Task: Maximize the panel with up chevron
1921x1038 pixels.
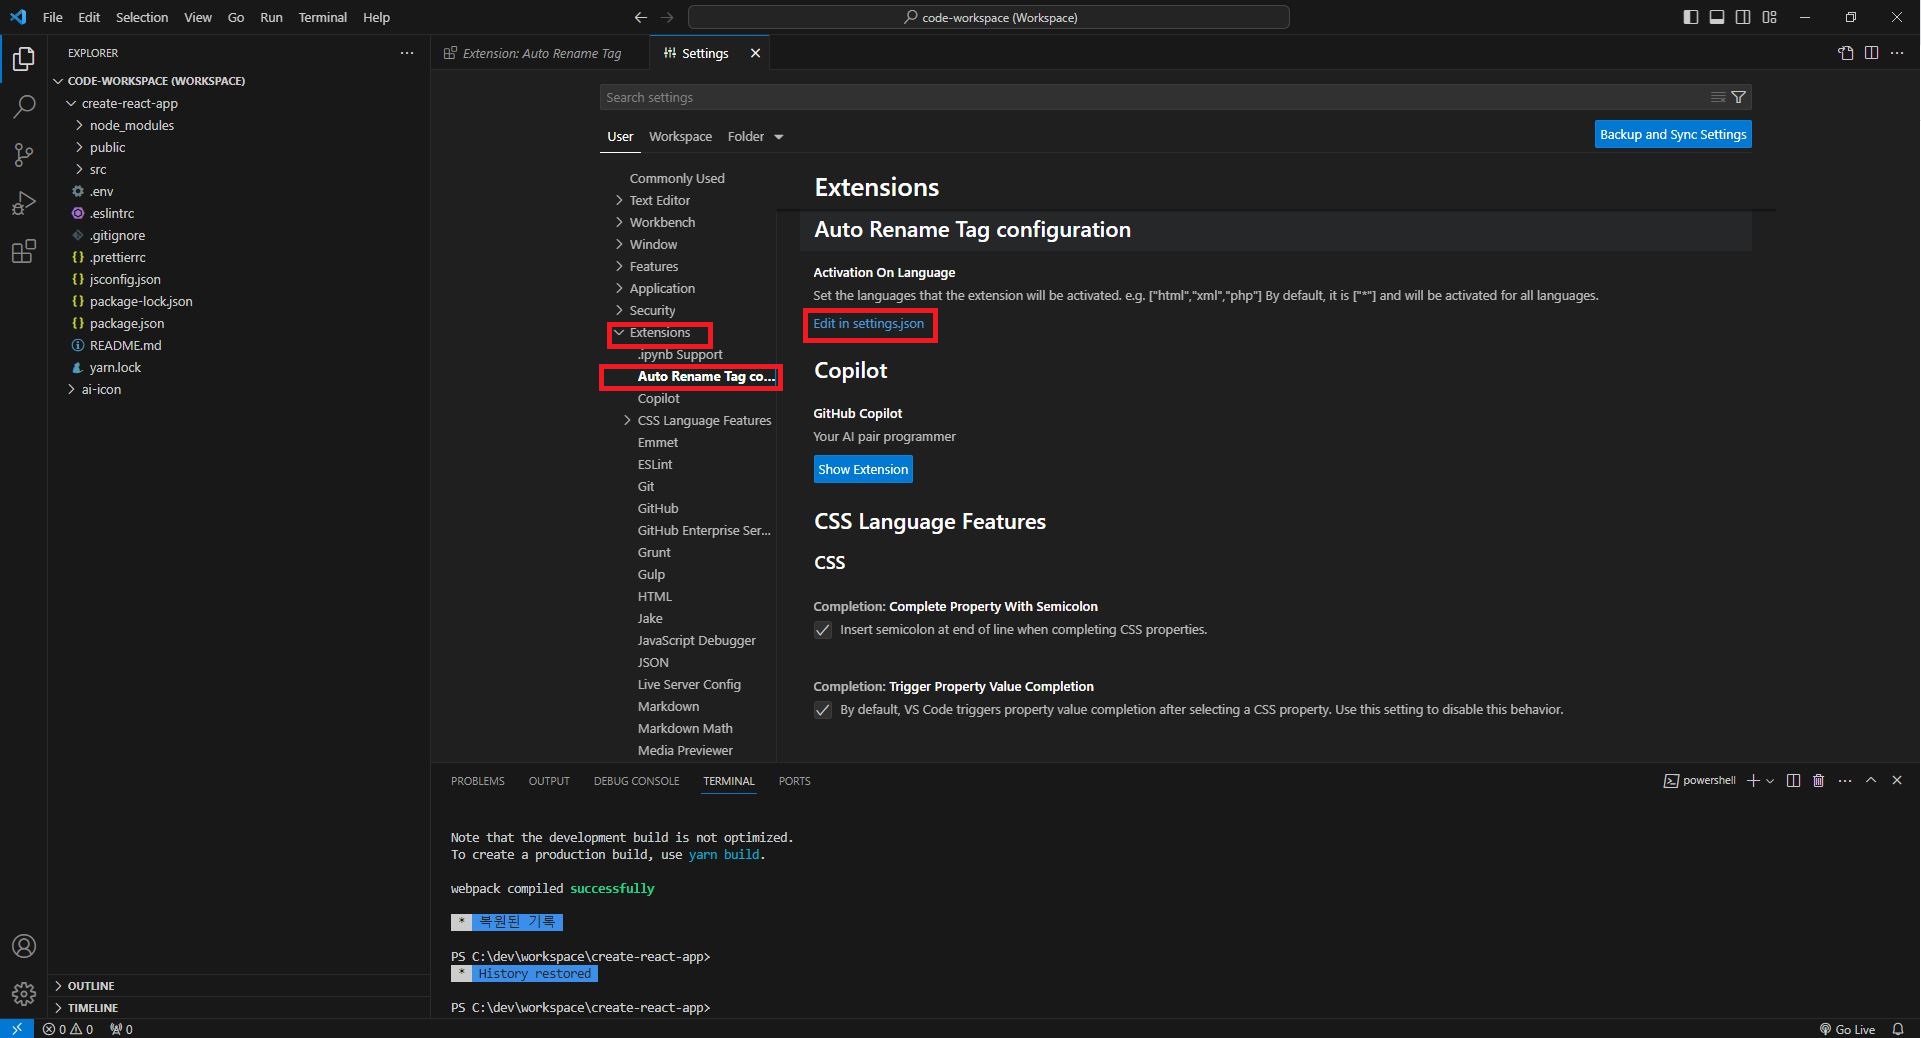Action: click(1870, 780)
